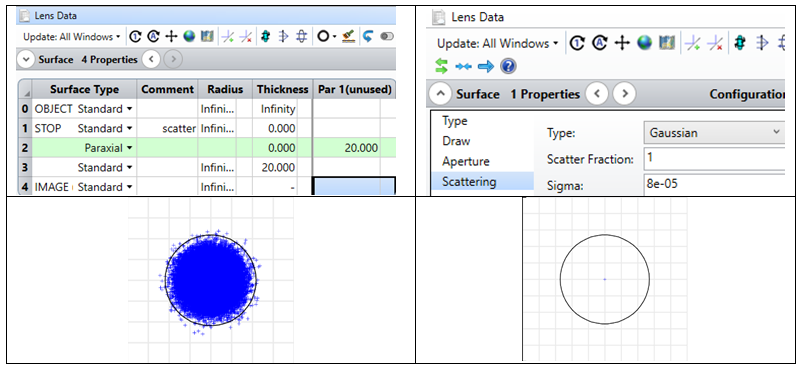The width and height of the screenshot is (800, 367).
Task: Click delete fold mirror icon in right toolbar
Action: click(x=716, y=44)
